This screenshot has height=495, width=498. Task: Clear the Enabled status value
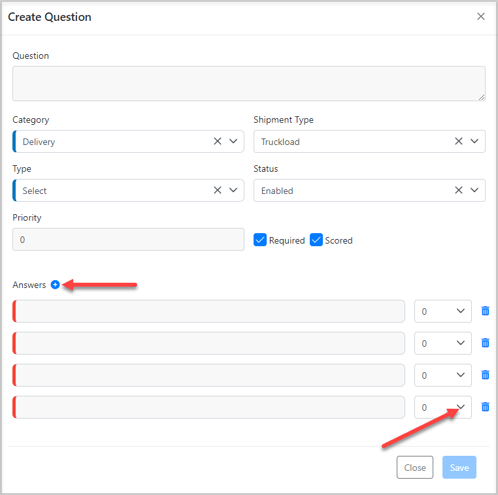[459, 190]
